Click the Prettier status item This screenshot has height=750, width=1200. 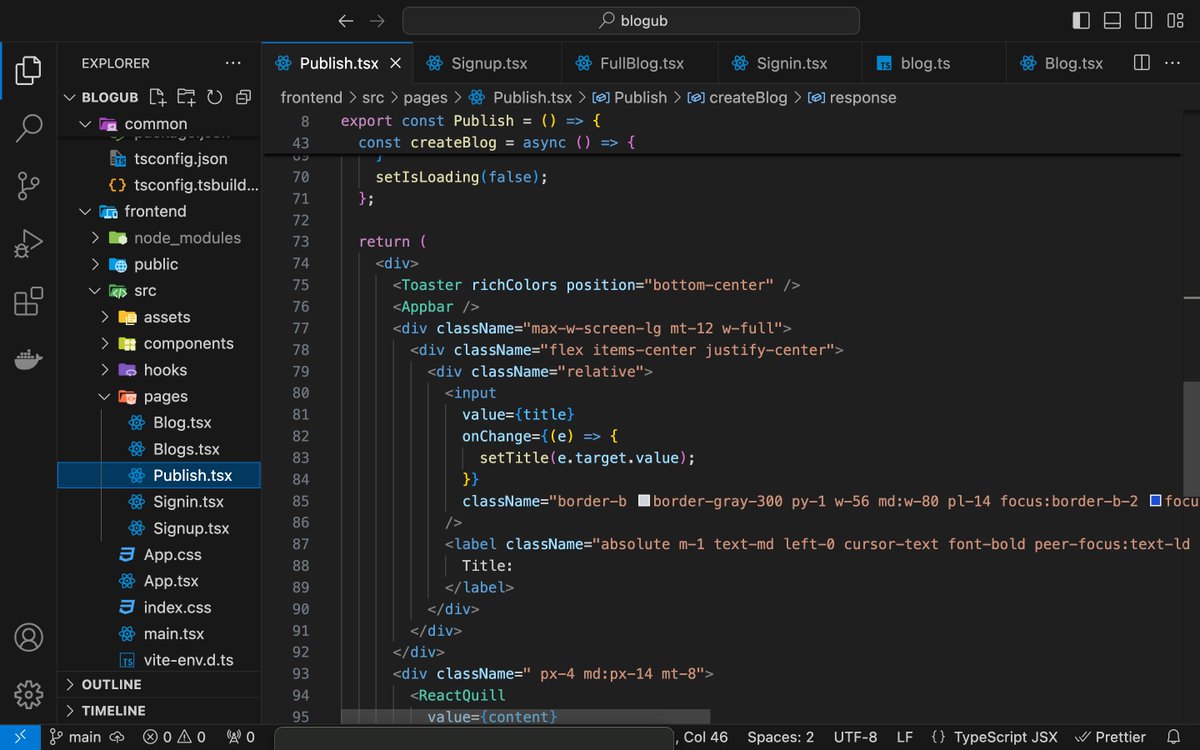point(1110,737)
